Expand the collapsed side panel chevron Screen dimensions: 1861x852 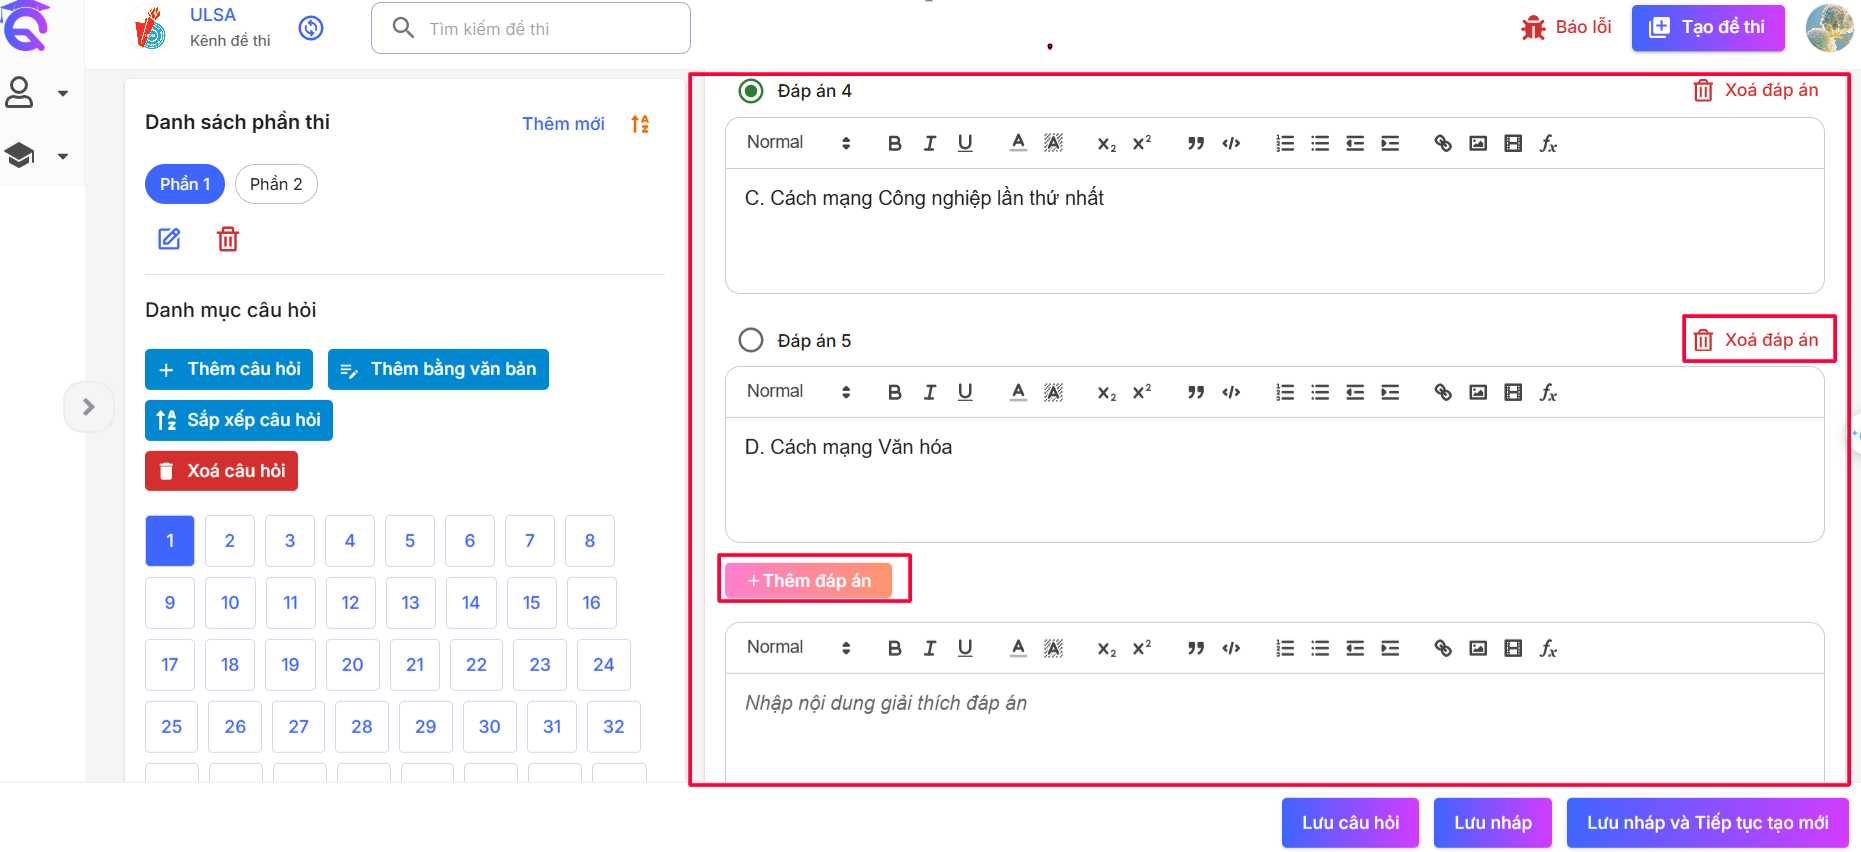point(88,407)
